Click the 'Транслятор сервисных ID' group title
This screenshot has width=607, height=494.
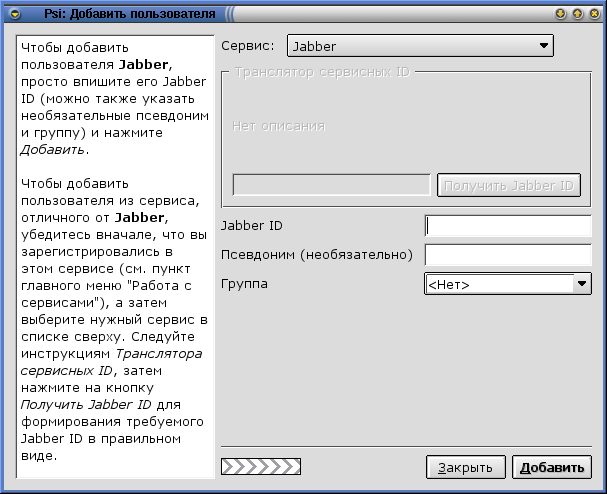[x=322, y=72]
